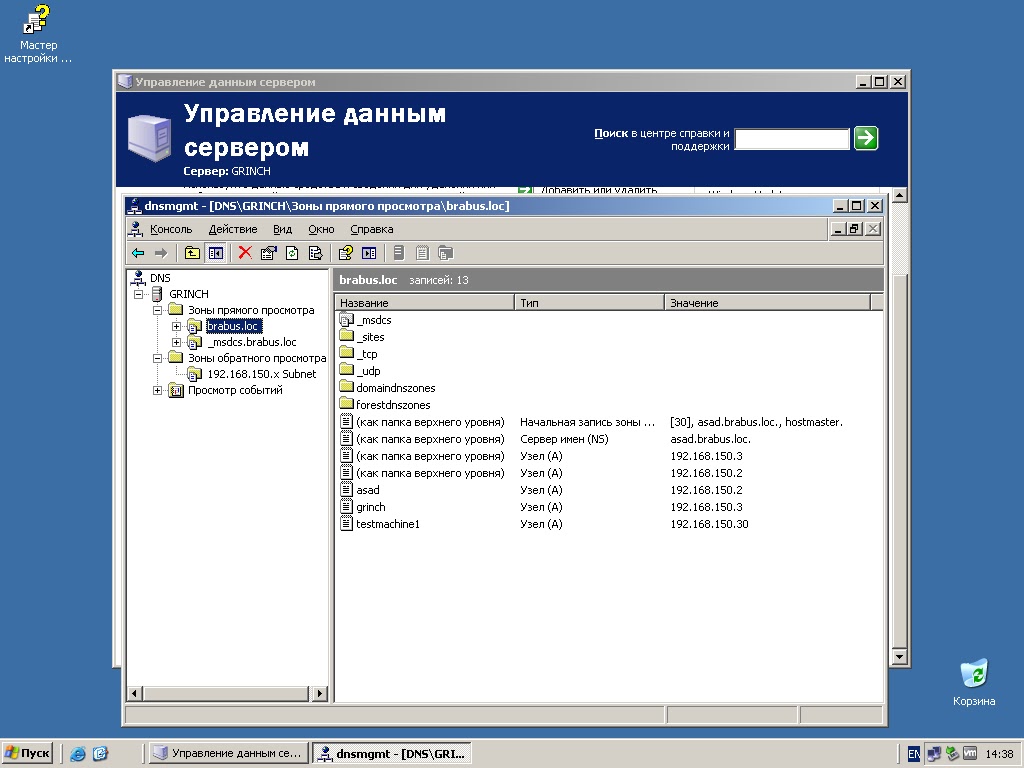Go up one level with folder-up icon

(192, 253)
